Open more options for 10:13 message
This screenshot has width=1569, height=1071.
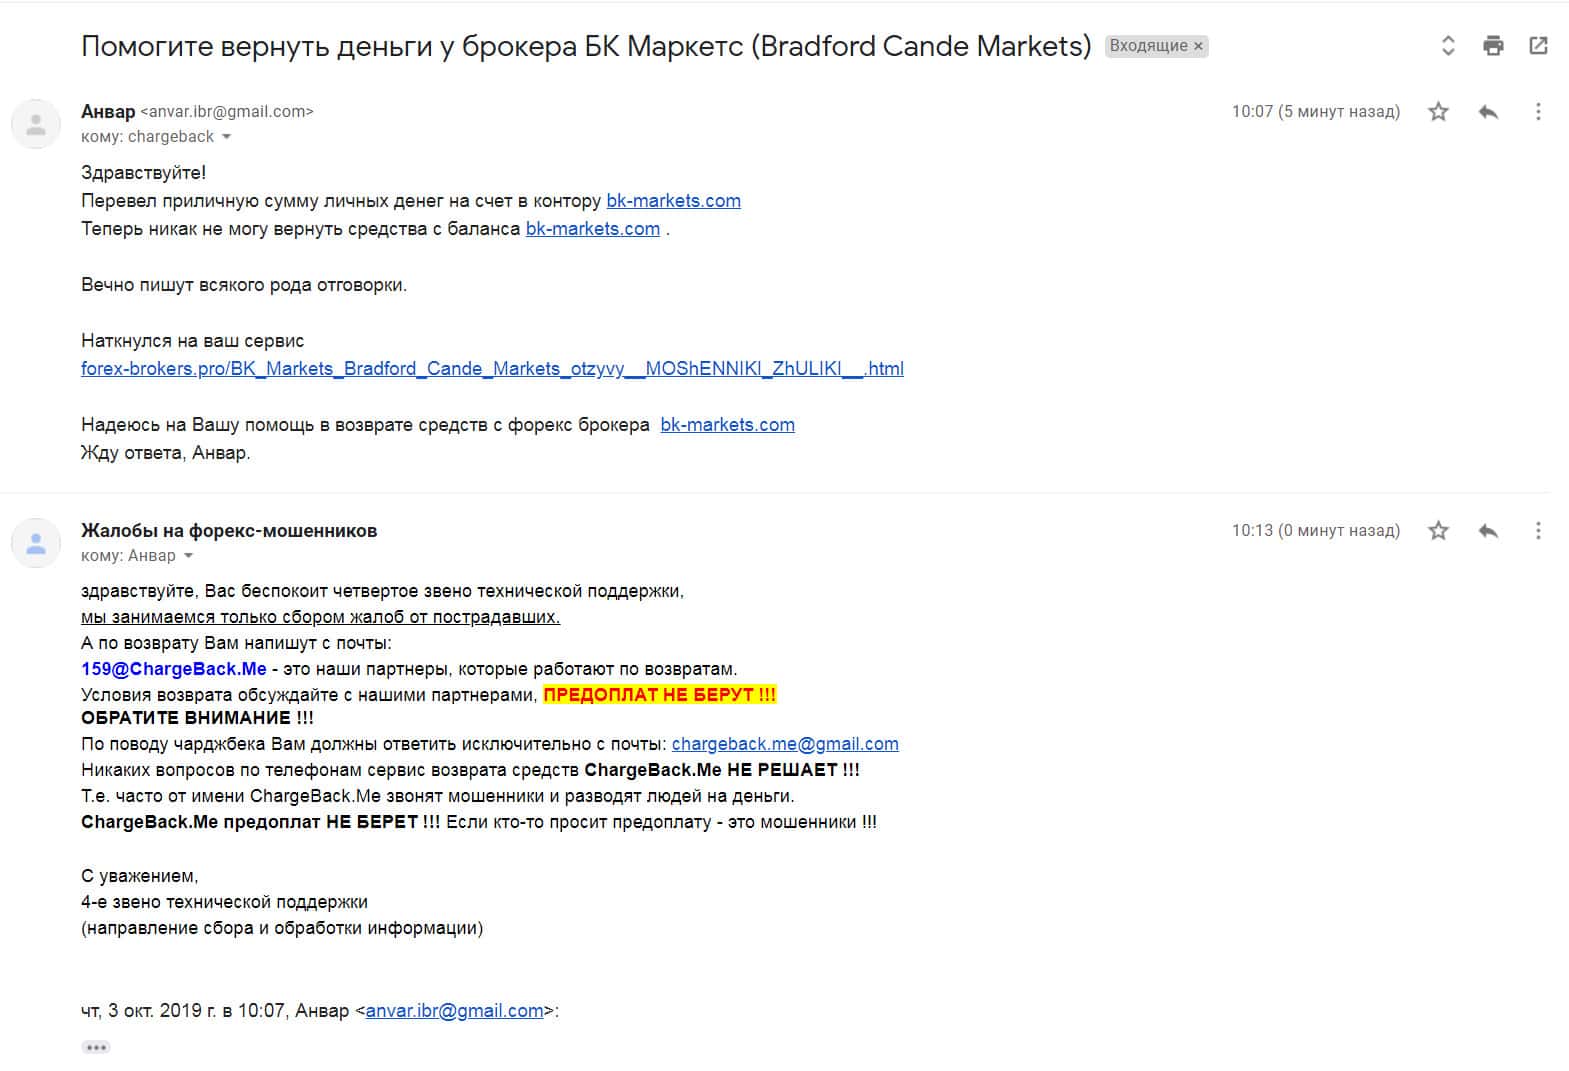(1538, 531)
